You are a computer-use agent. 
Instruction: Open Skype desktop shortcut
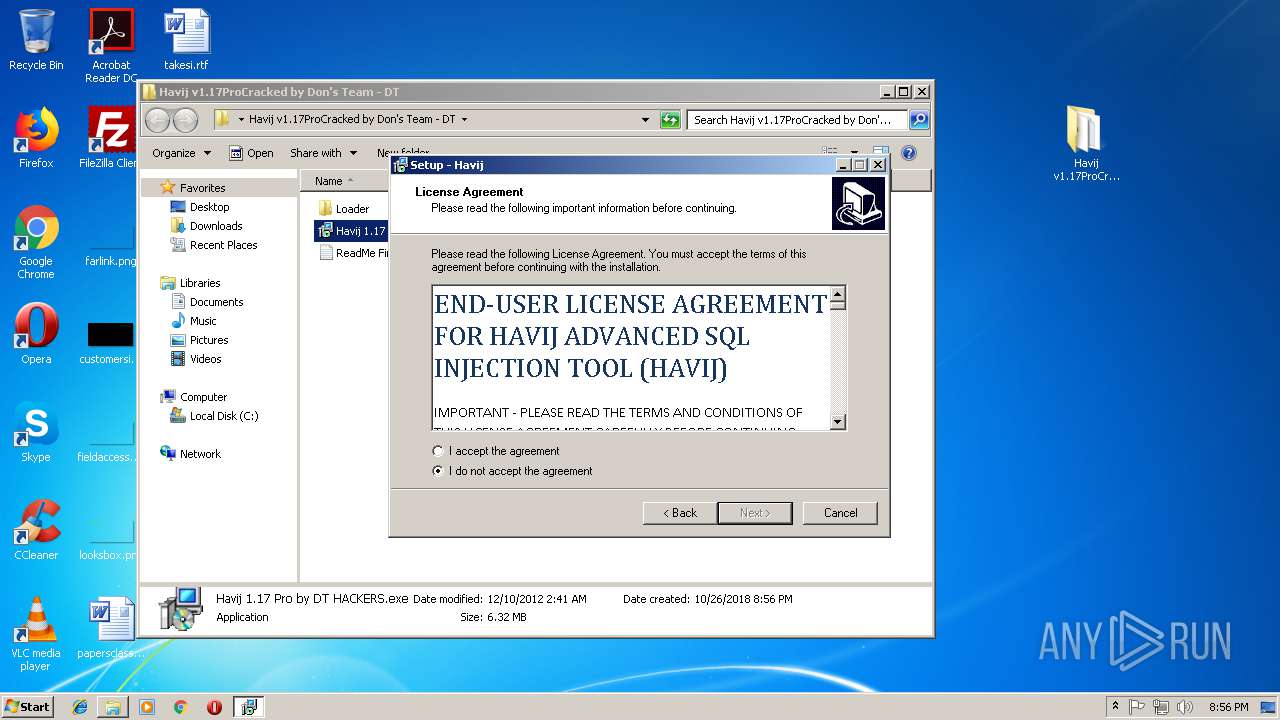click(x=36, y=431)
